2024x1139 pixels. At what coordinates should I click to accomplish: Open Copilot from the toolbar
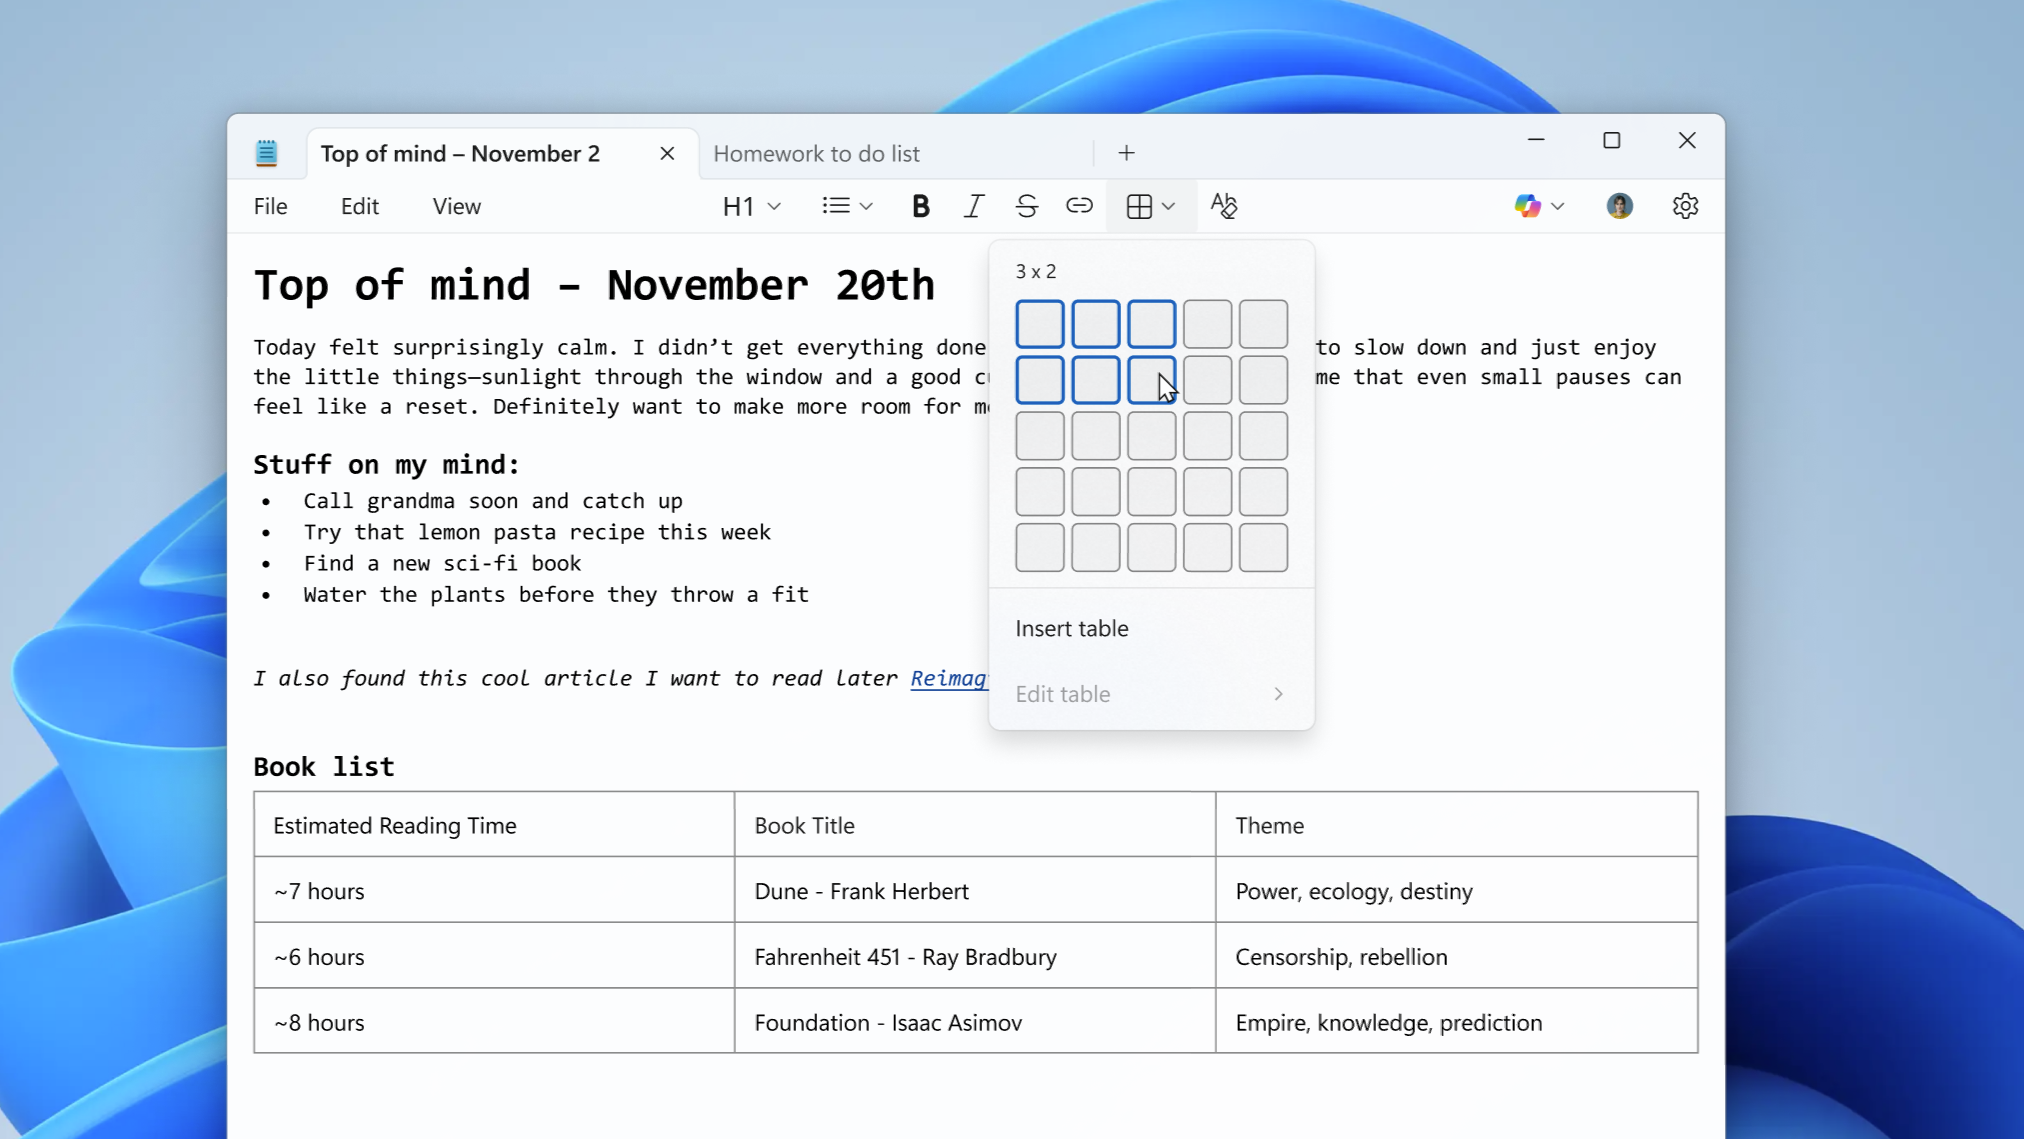click(1528, 205)
